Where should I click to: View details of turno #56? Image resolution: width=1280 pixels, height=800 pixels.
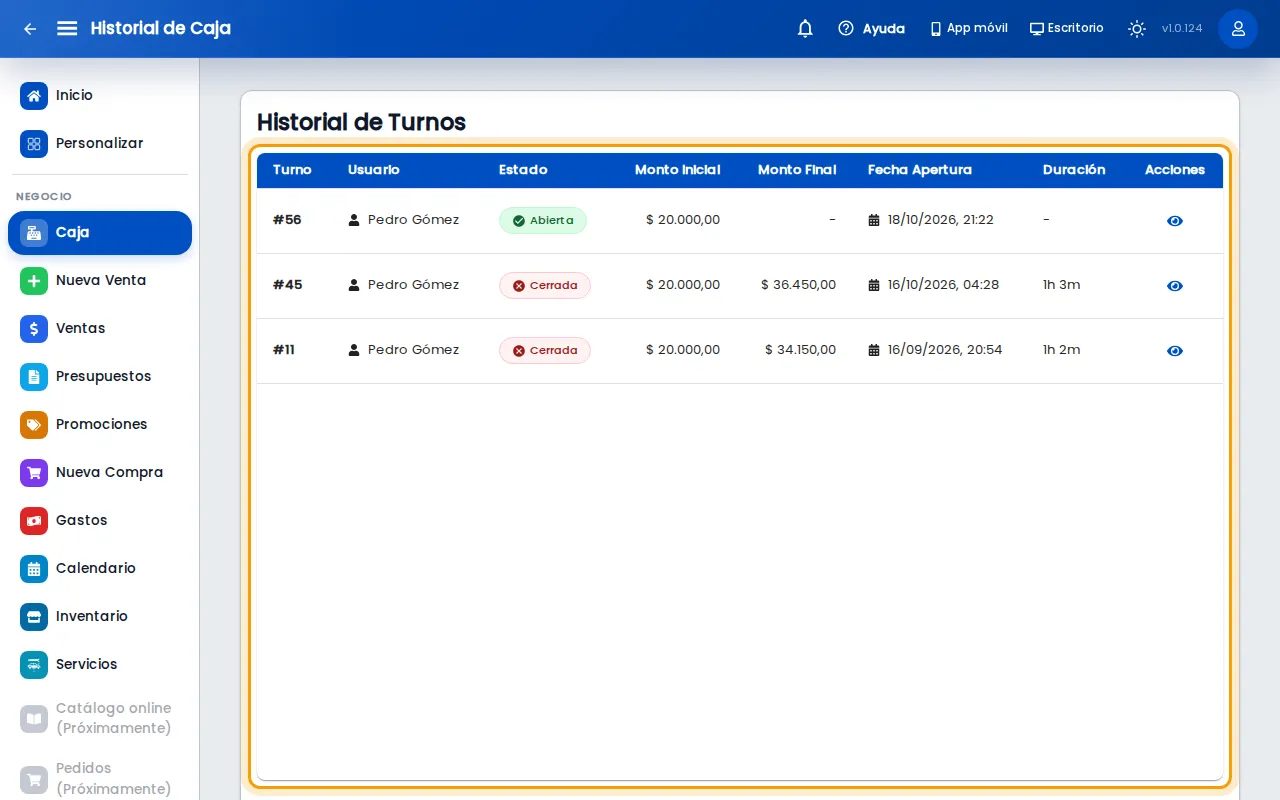coord(1175,221)
